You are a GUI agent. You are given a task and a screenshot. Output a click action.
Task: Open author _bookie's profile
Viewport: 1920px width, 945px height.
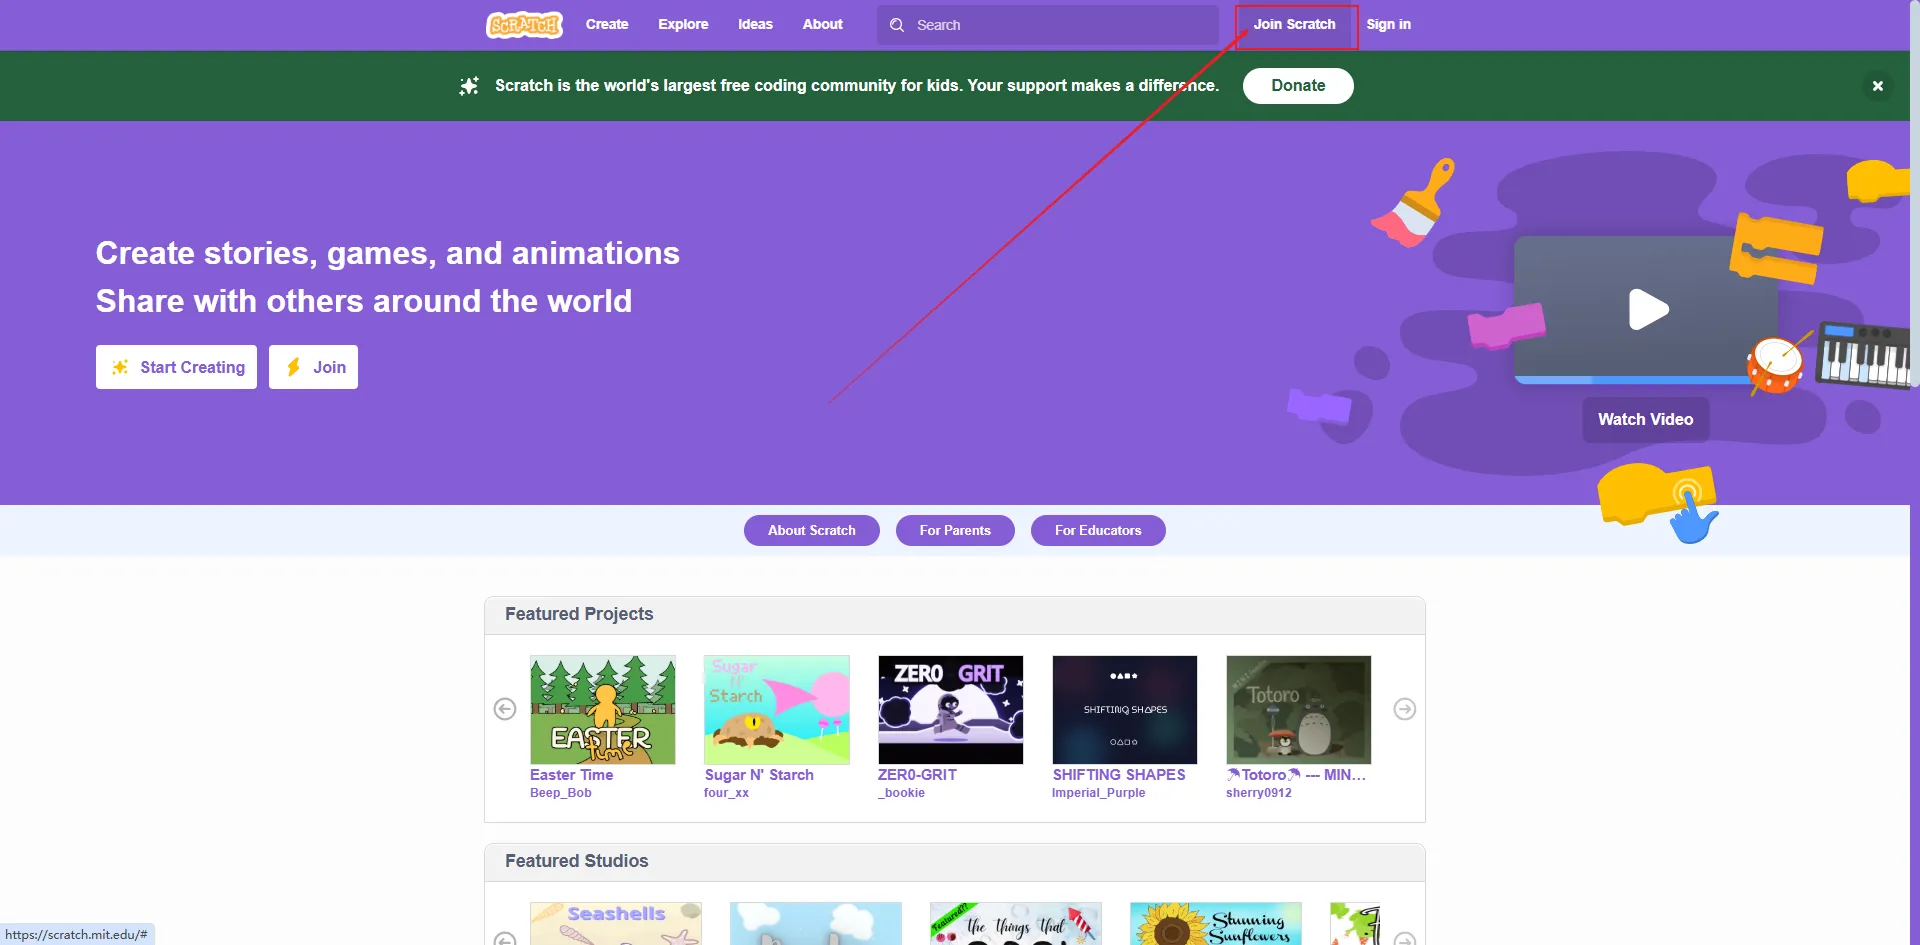(901, 793)
